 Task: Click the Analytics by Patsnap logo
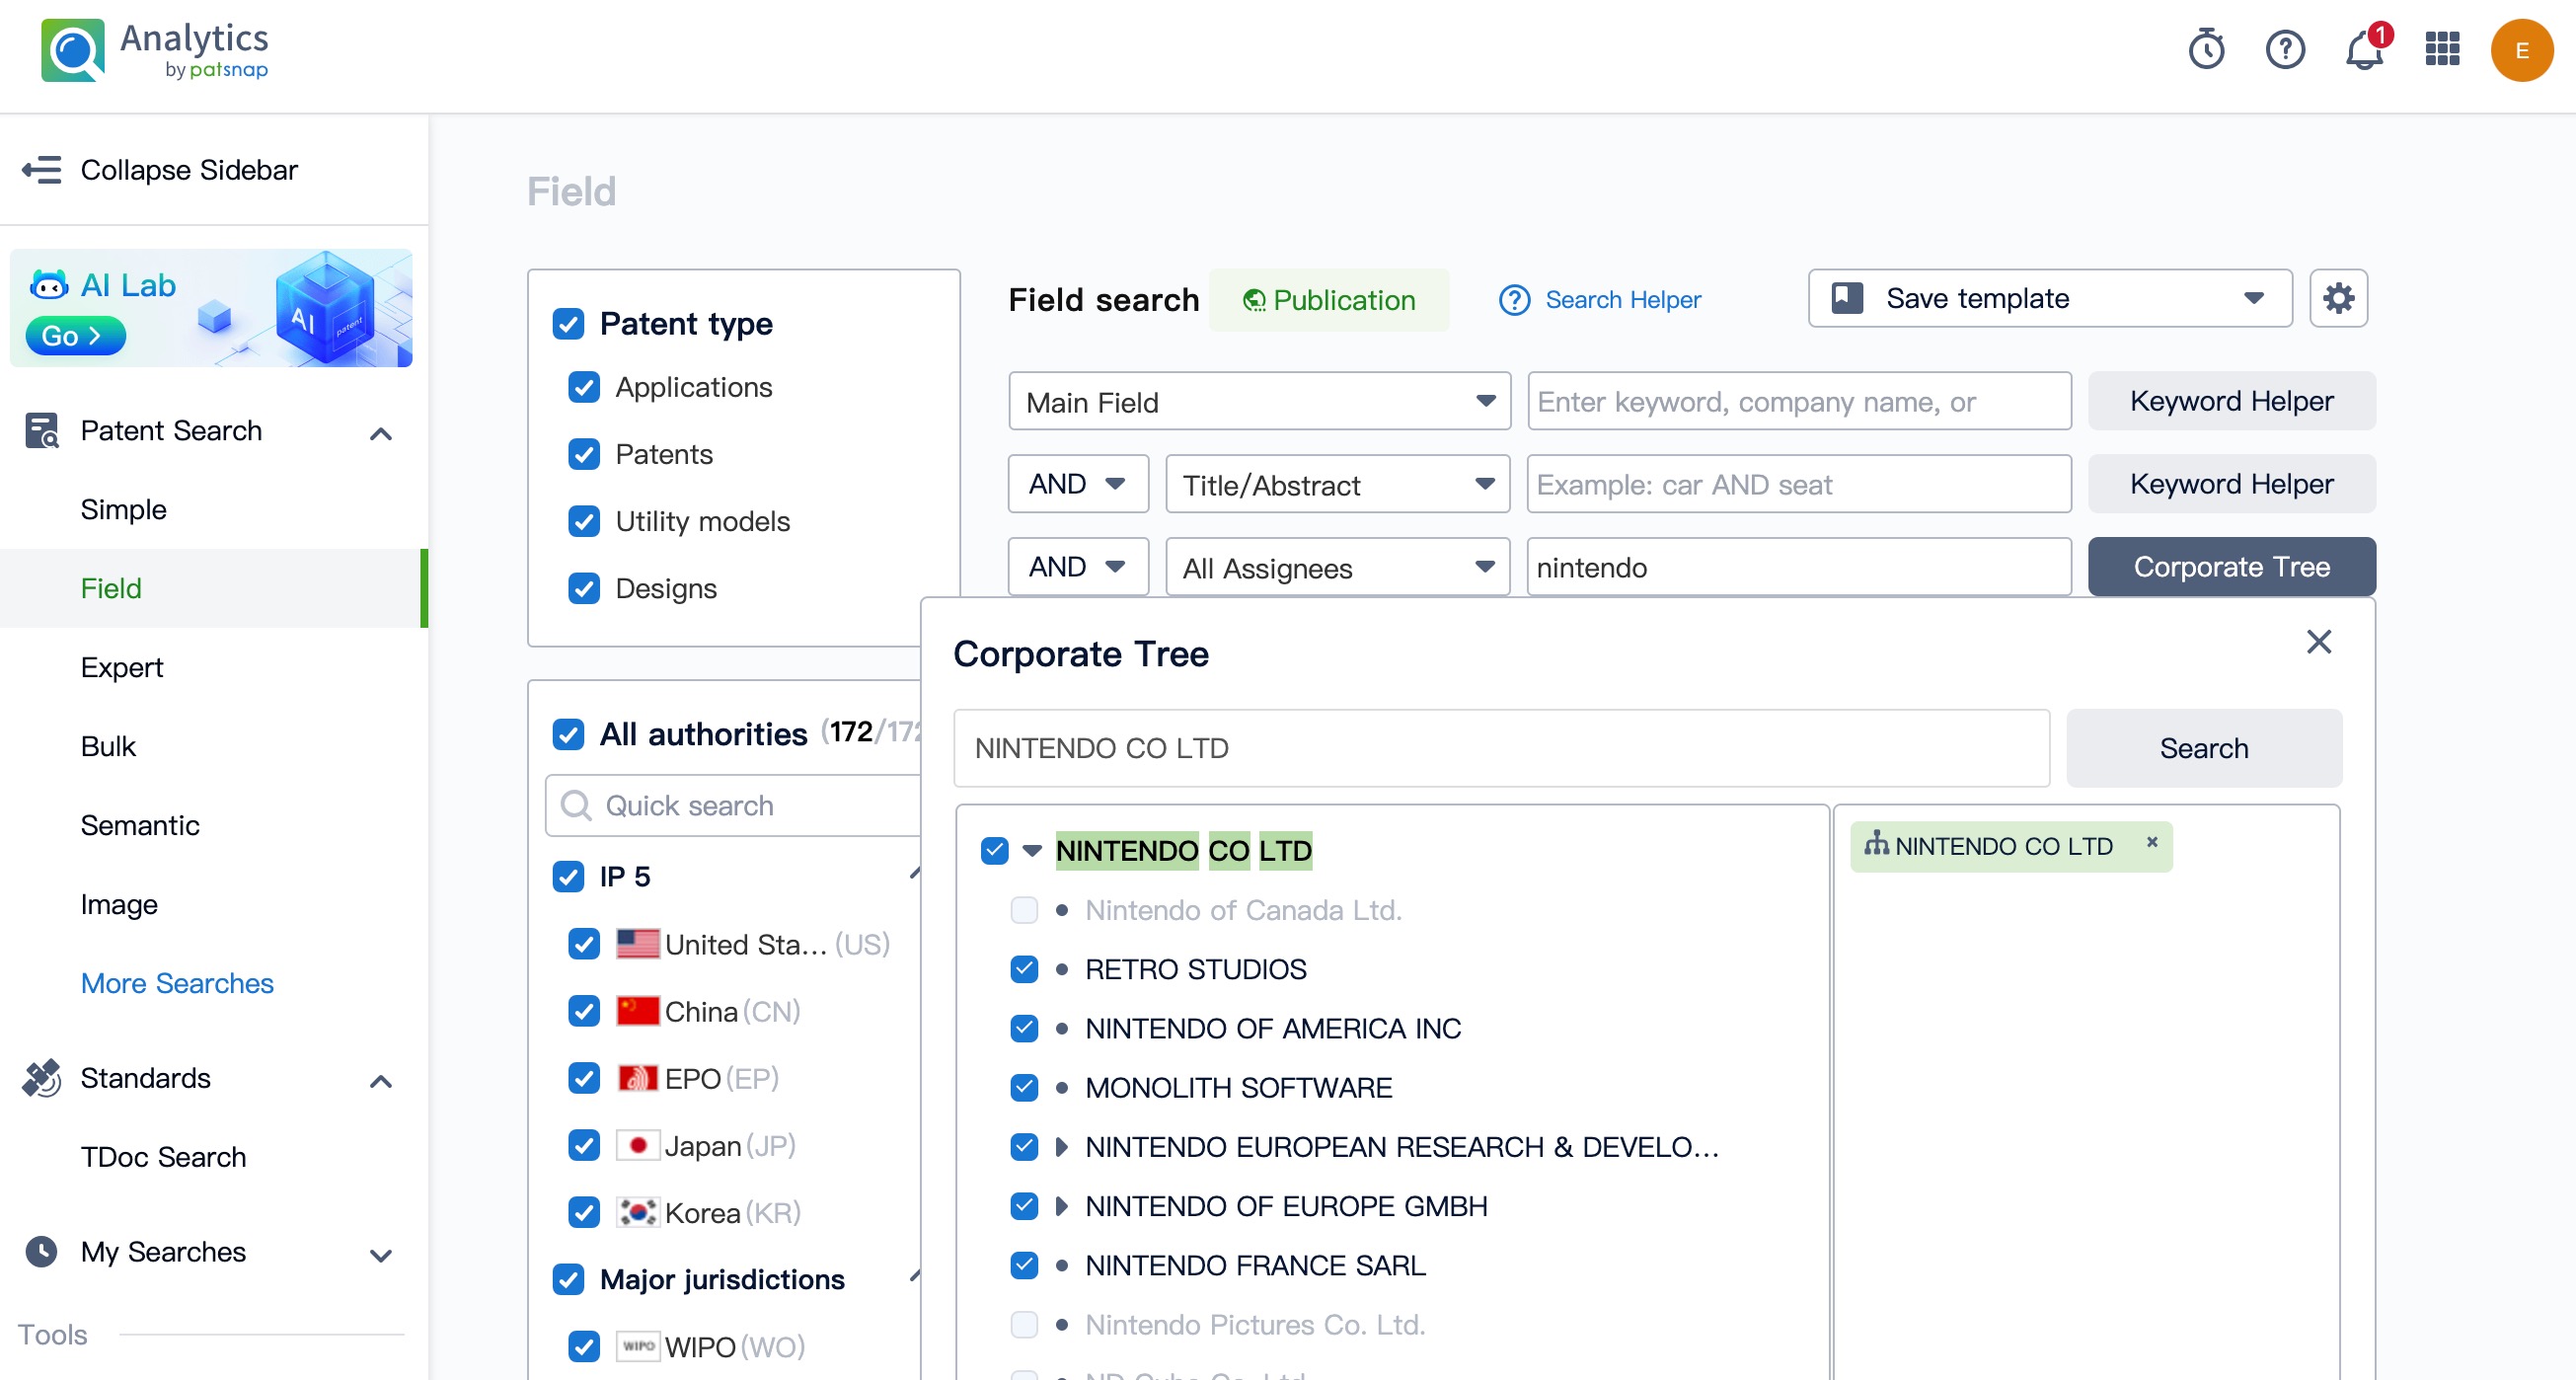[x=155, y=50]
